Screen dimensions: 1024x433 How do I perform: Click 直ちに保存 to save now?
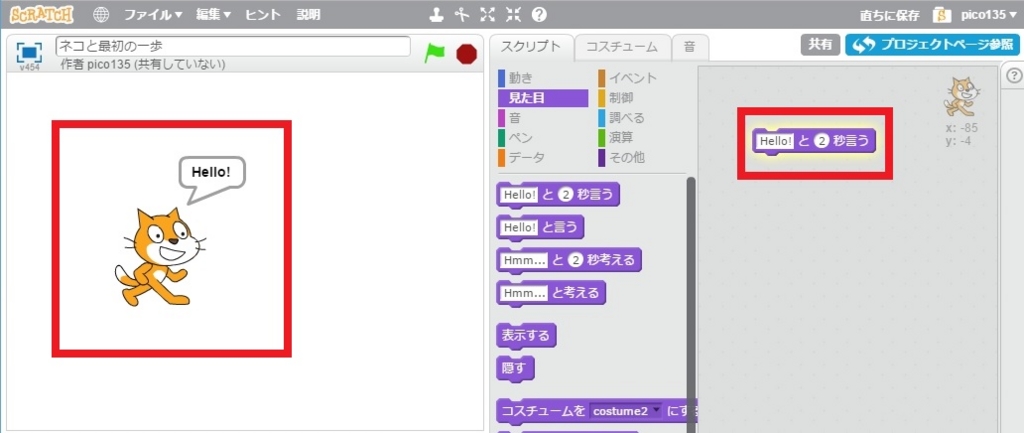(891, 15)
